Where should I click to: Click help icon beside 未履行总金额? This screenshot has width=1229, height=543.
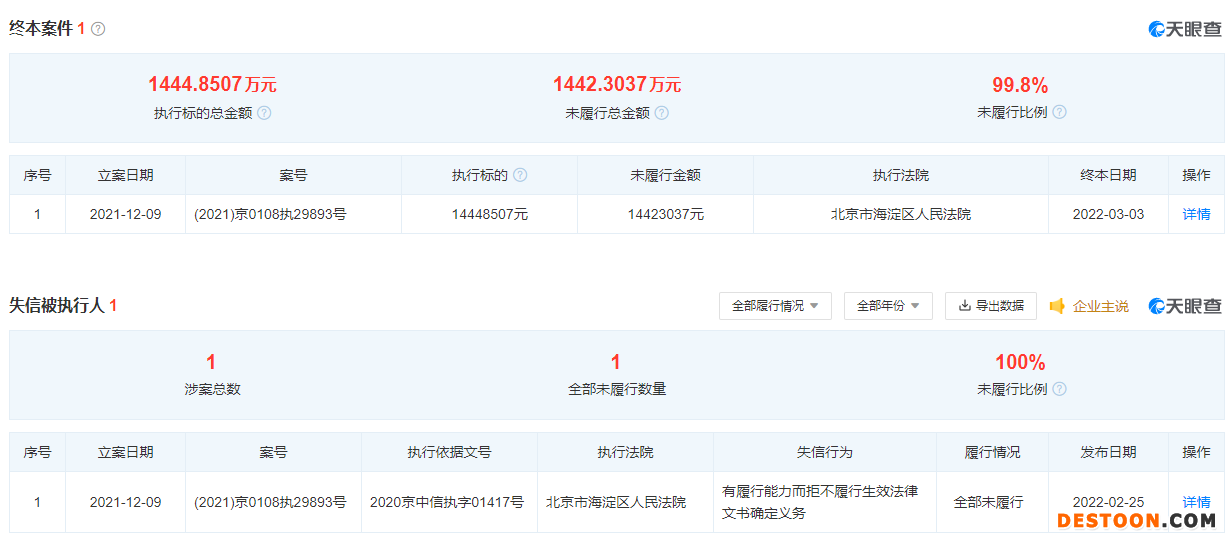(x=661, y=113)
